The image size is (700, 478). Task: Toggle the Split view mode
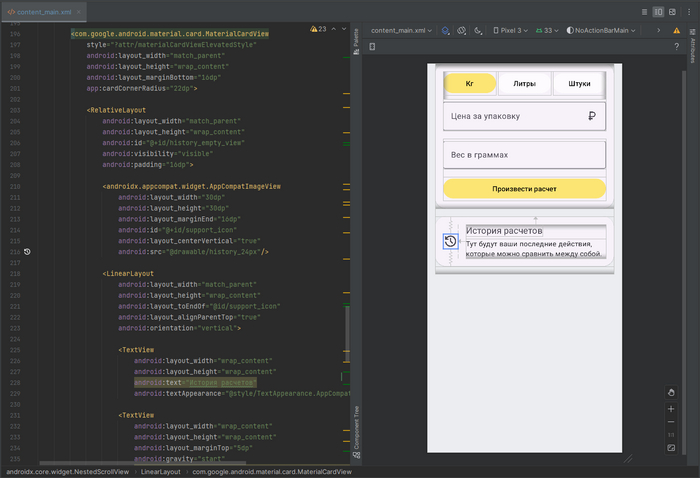point(658,12)
